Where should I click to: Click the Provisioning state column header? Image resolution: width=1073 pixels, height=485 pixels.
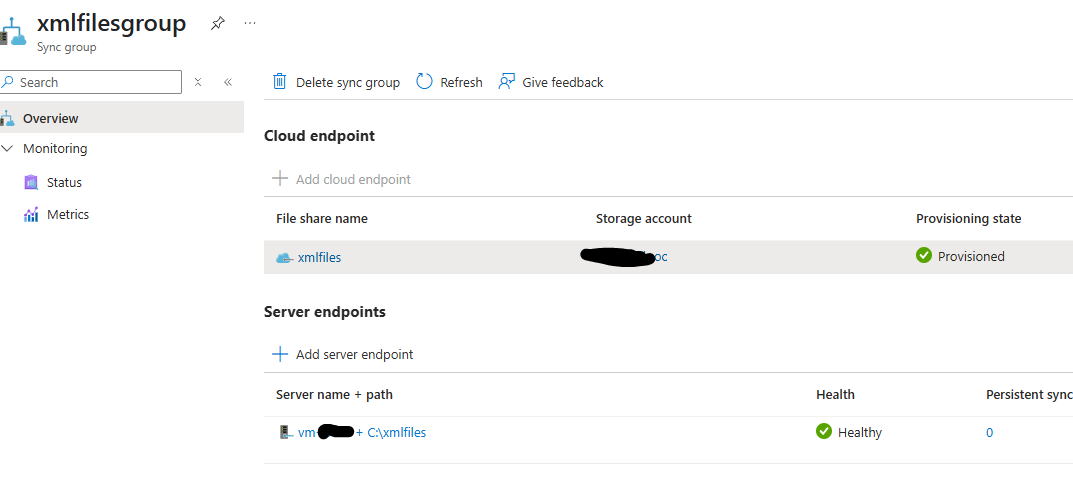coord(968,219)
